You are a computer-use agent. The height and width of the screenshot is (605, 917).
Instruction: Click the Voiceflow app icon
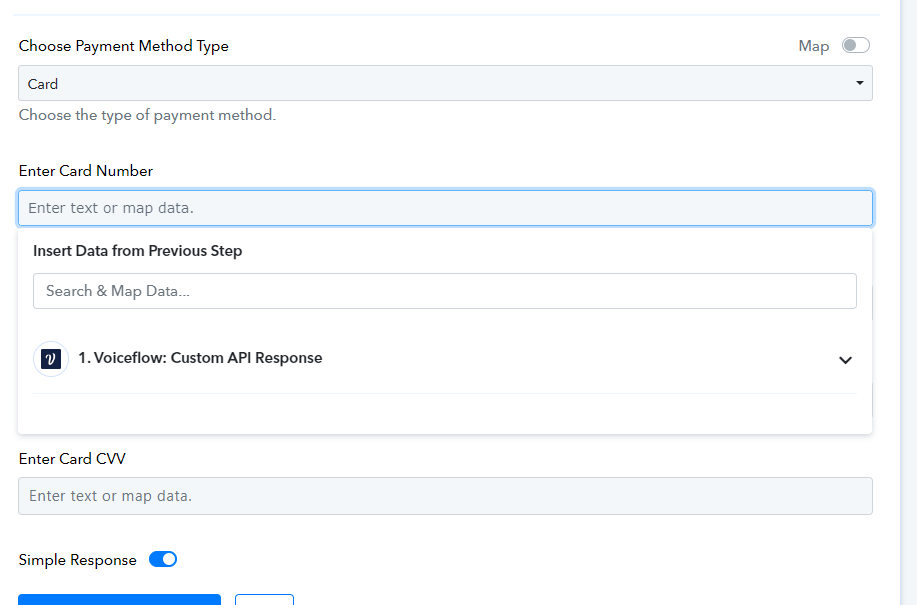(51, 359)
